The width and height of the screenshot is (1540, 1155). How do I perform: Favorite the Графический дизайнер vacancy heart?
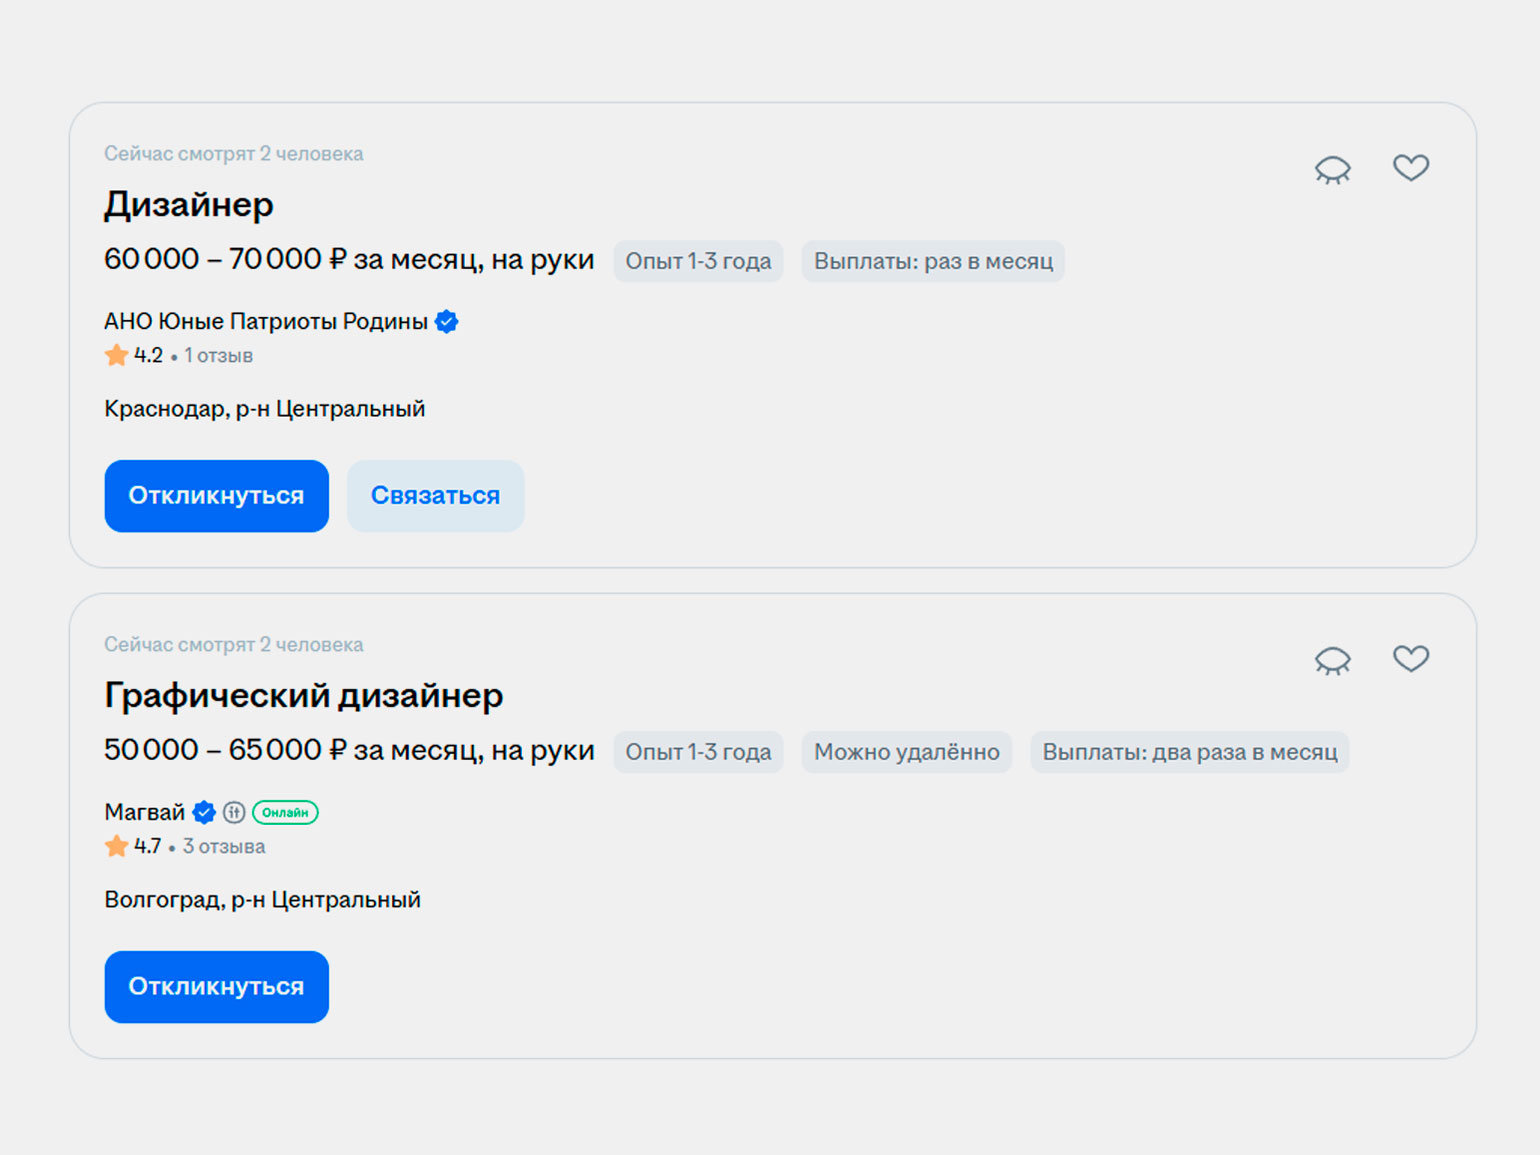coord(1411,658)
